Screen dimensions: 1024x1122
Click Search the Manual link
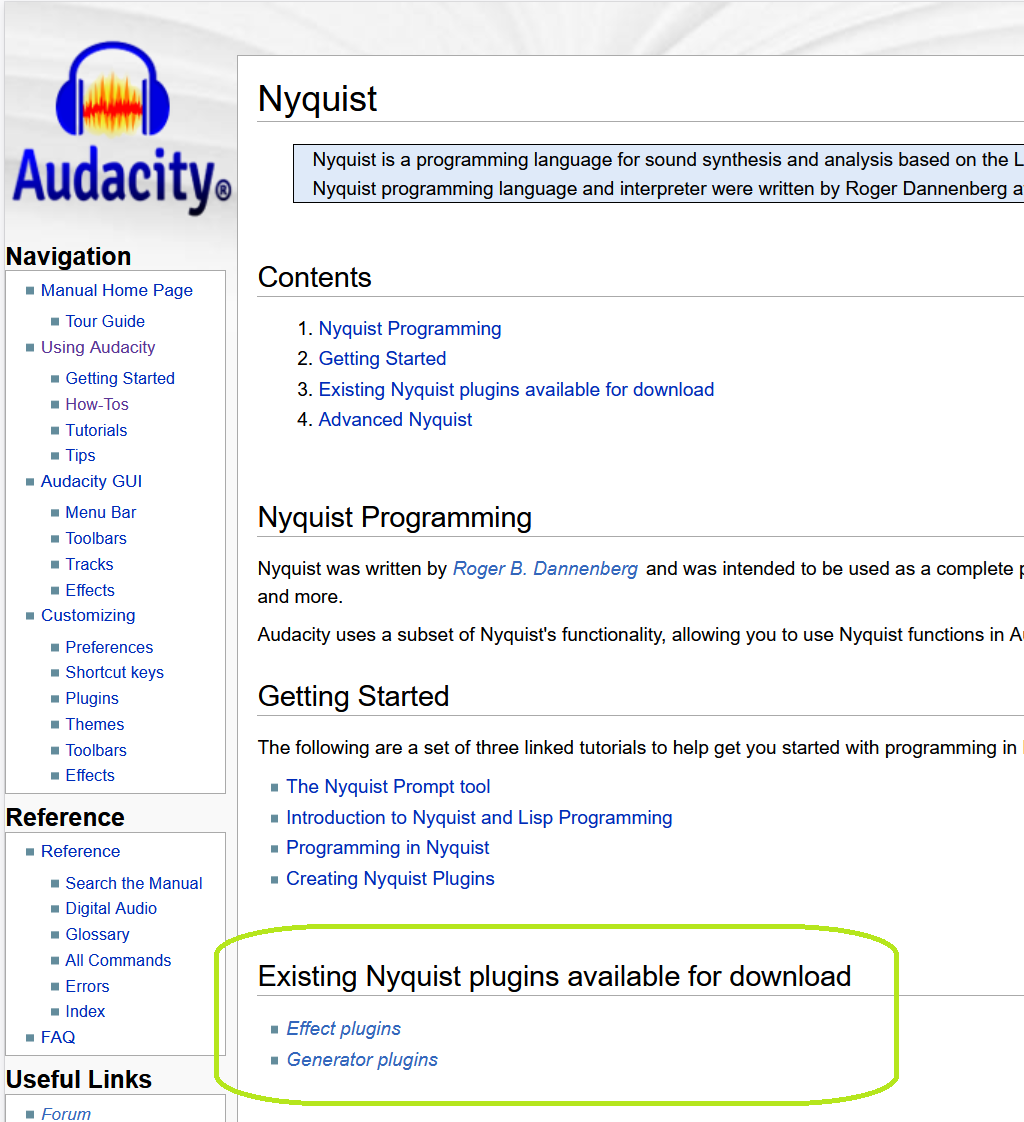tap(133, 883)
